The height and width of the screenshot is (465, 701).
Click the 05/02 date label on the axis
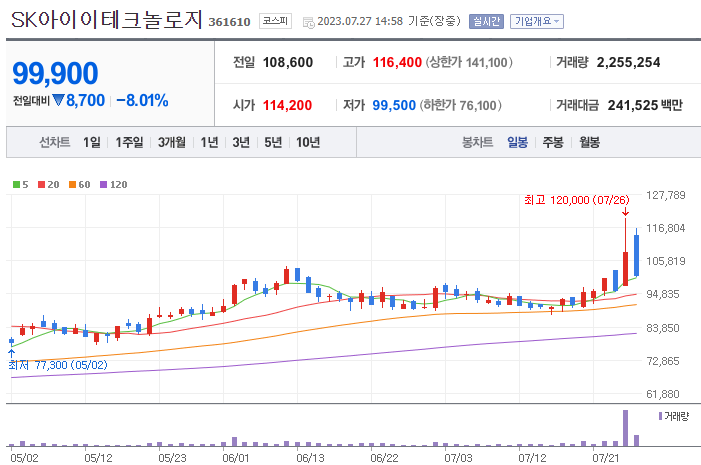[24, 458]
